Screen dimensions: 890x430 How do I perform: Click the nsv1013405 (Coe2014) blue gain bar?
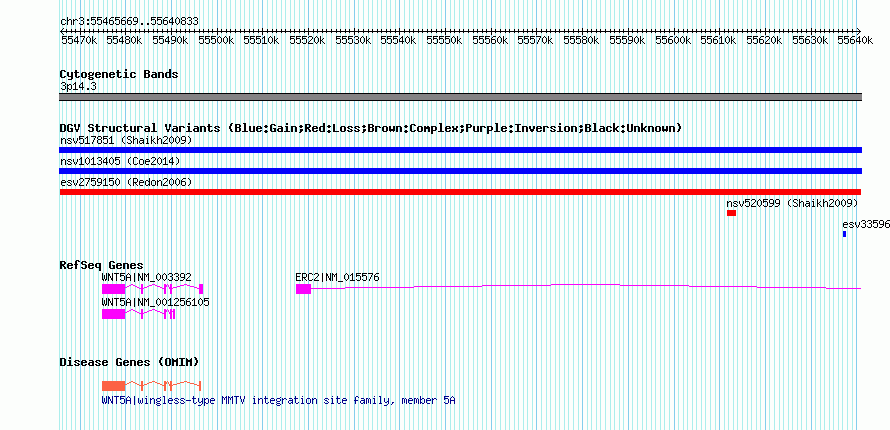click(x=460, y=171)
